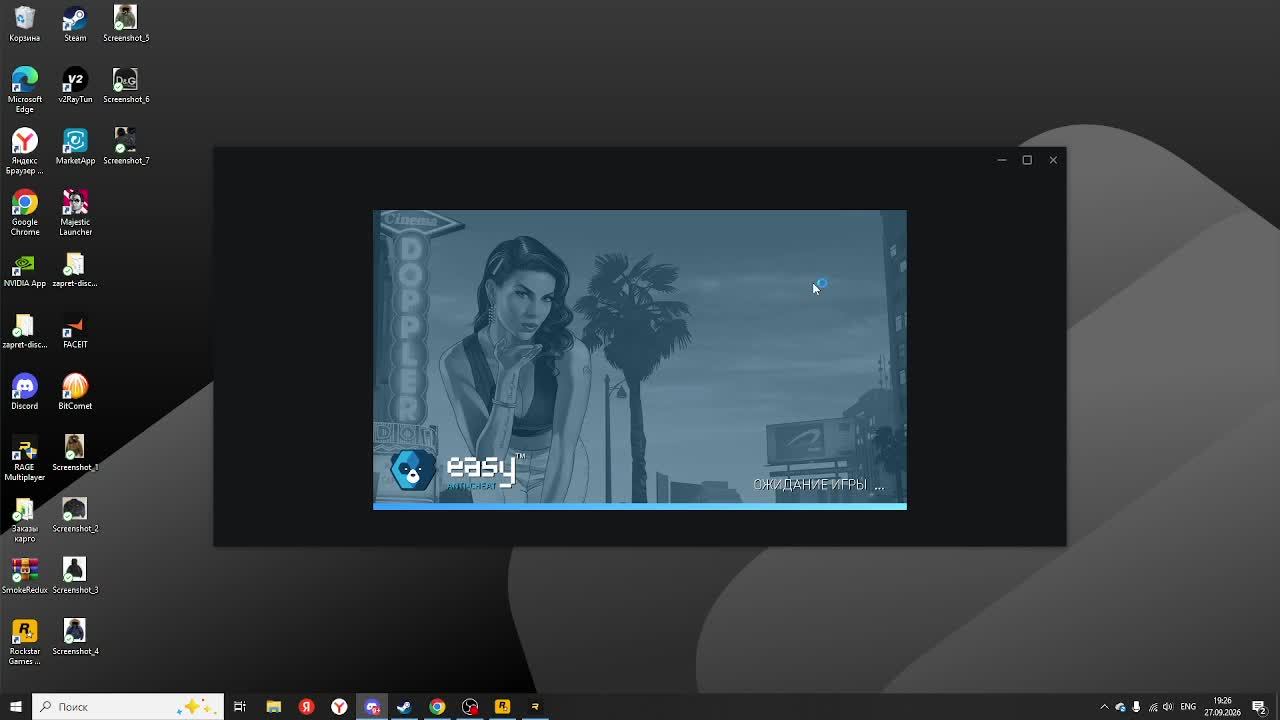
Task: Select the Steam desktop shortcut
Action: pyautogui.click(x=75, y=25)
